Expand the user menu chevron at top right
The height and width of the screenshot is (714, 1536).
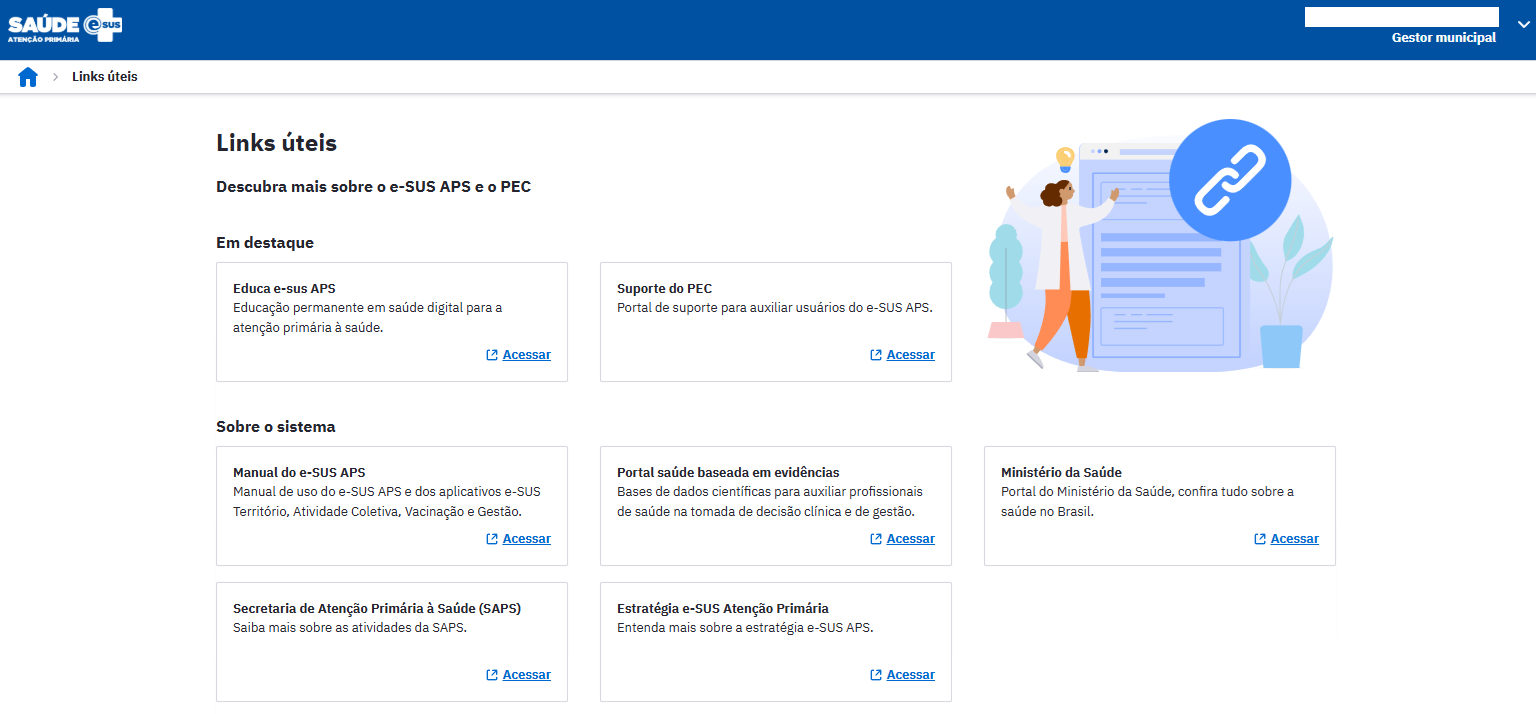[1523, 27]
